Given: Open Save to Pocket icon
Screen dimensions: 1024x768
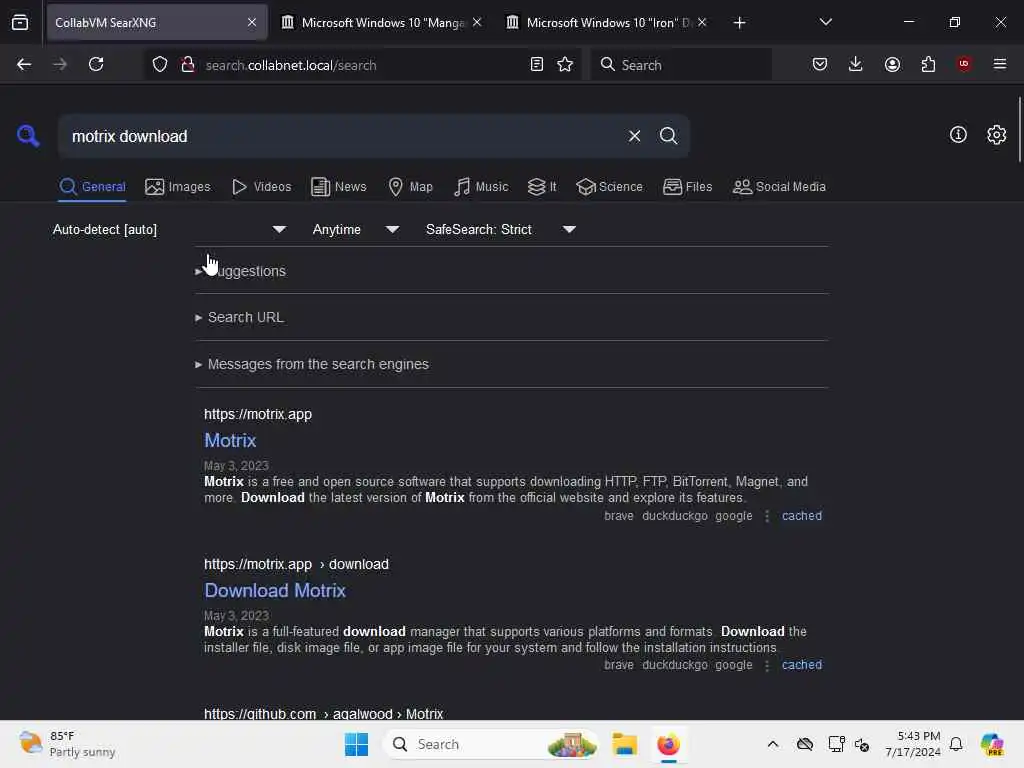Looking at the screenshot, I should (820, 65).
